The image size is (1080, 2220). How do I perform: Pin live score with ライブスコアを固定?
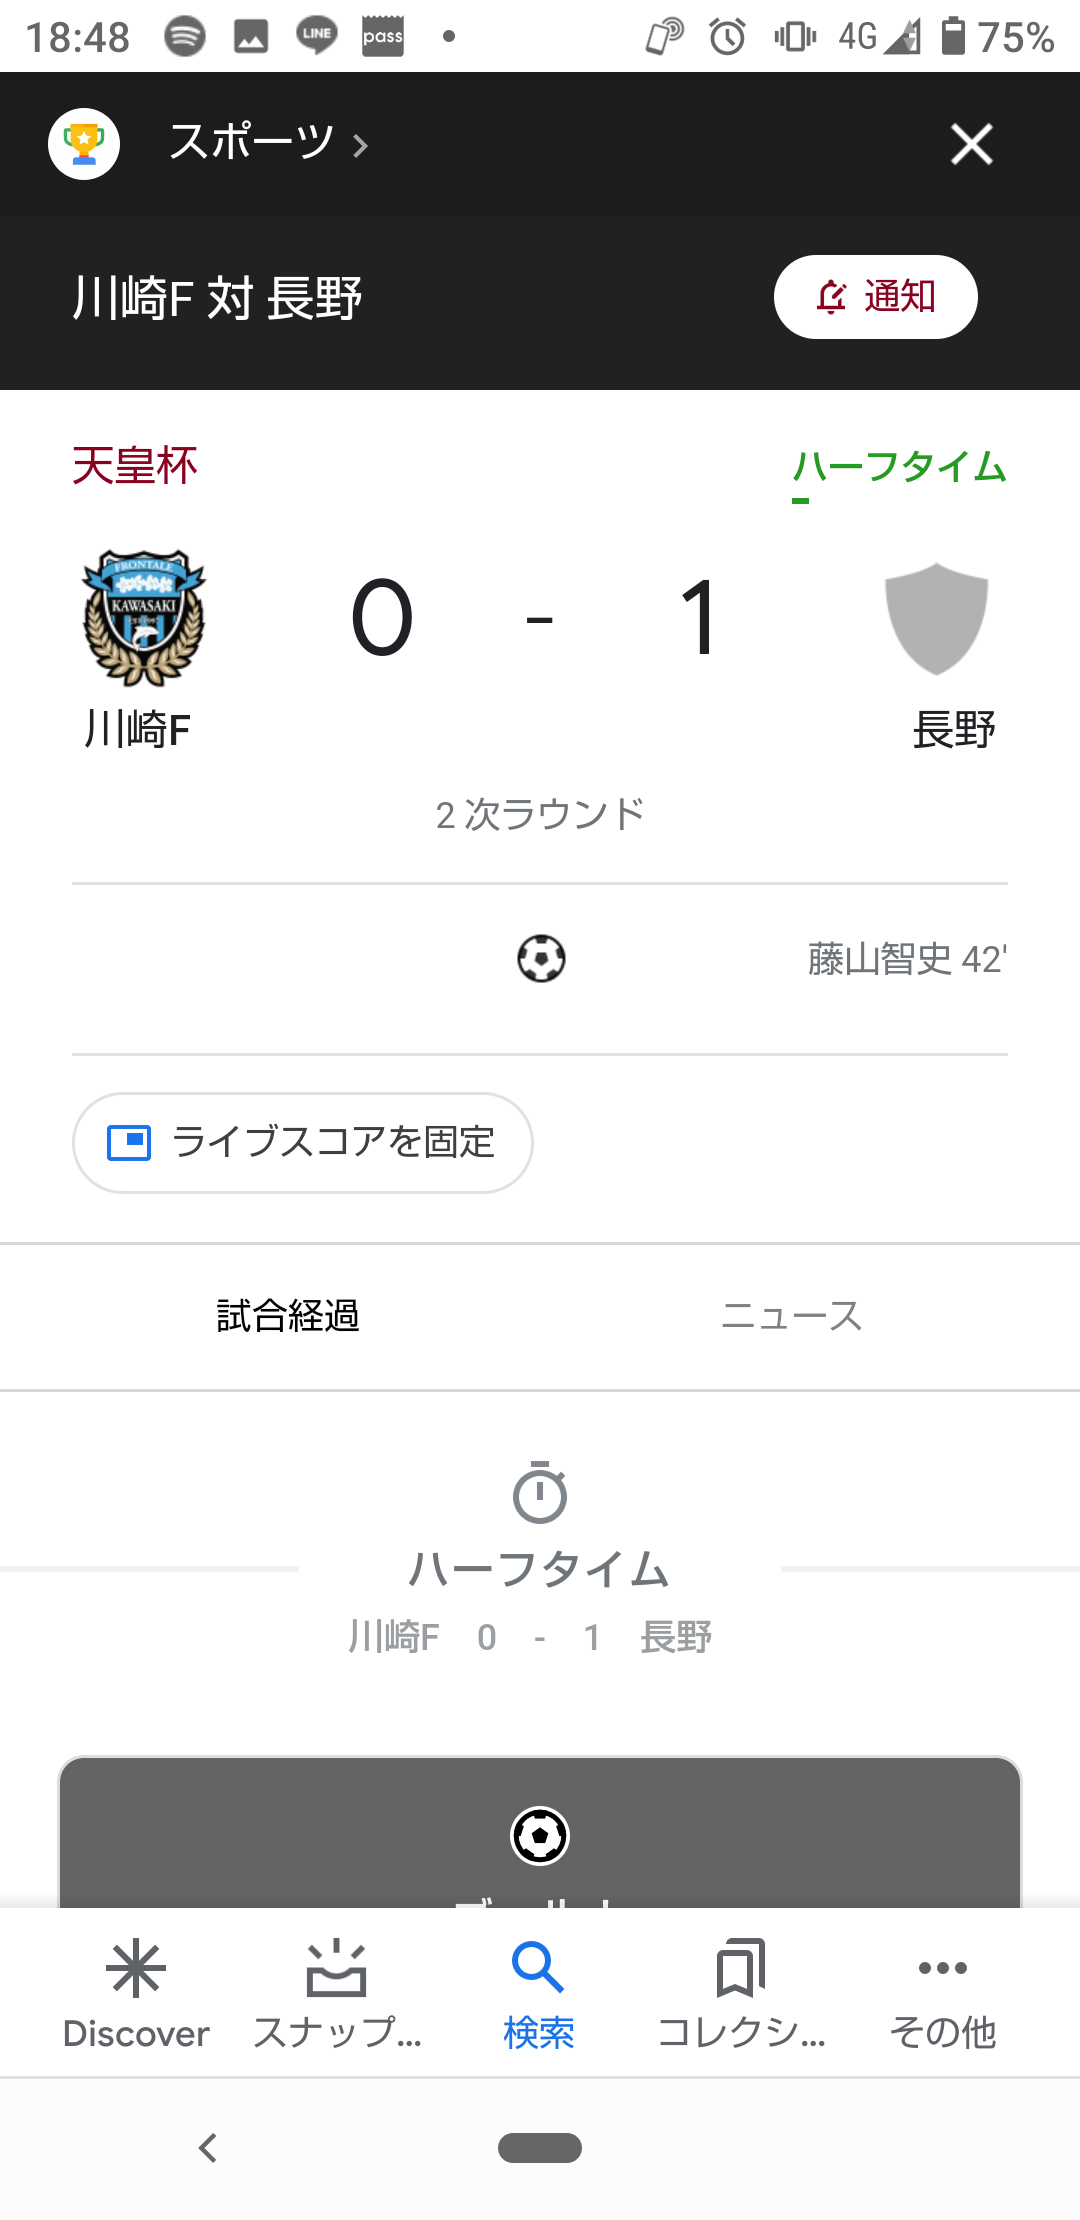pos(302,1142)
